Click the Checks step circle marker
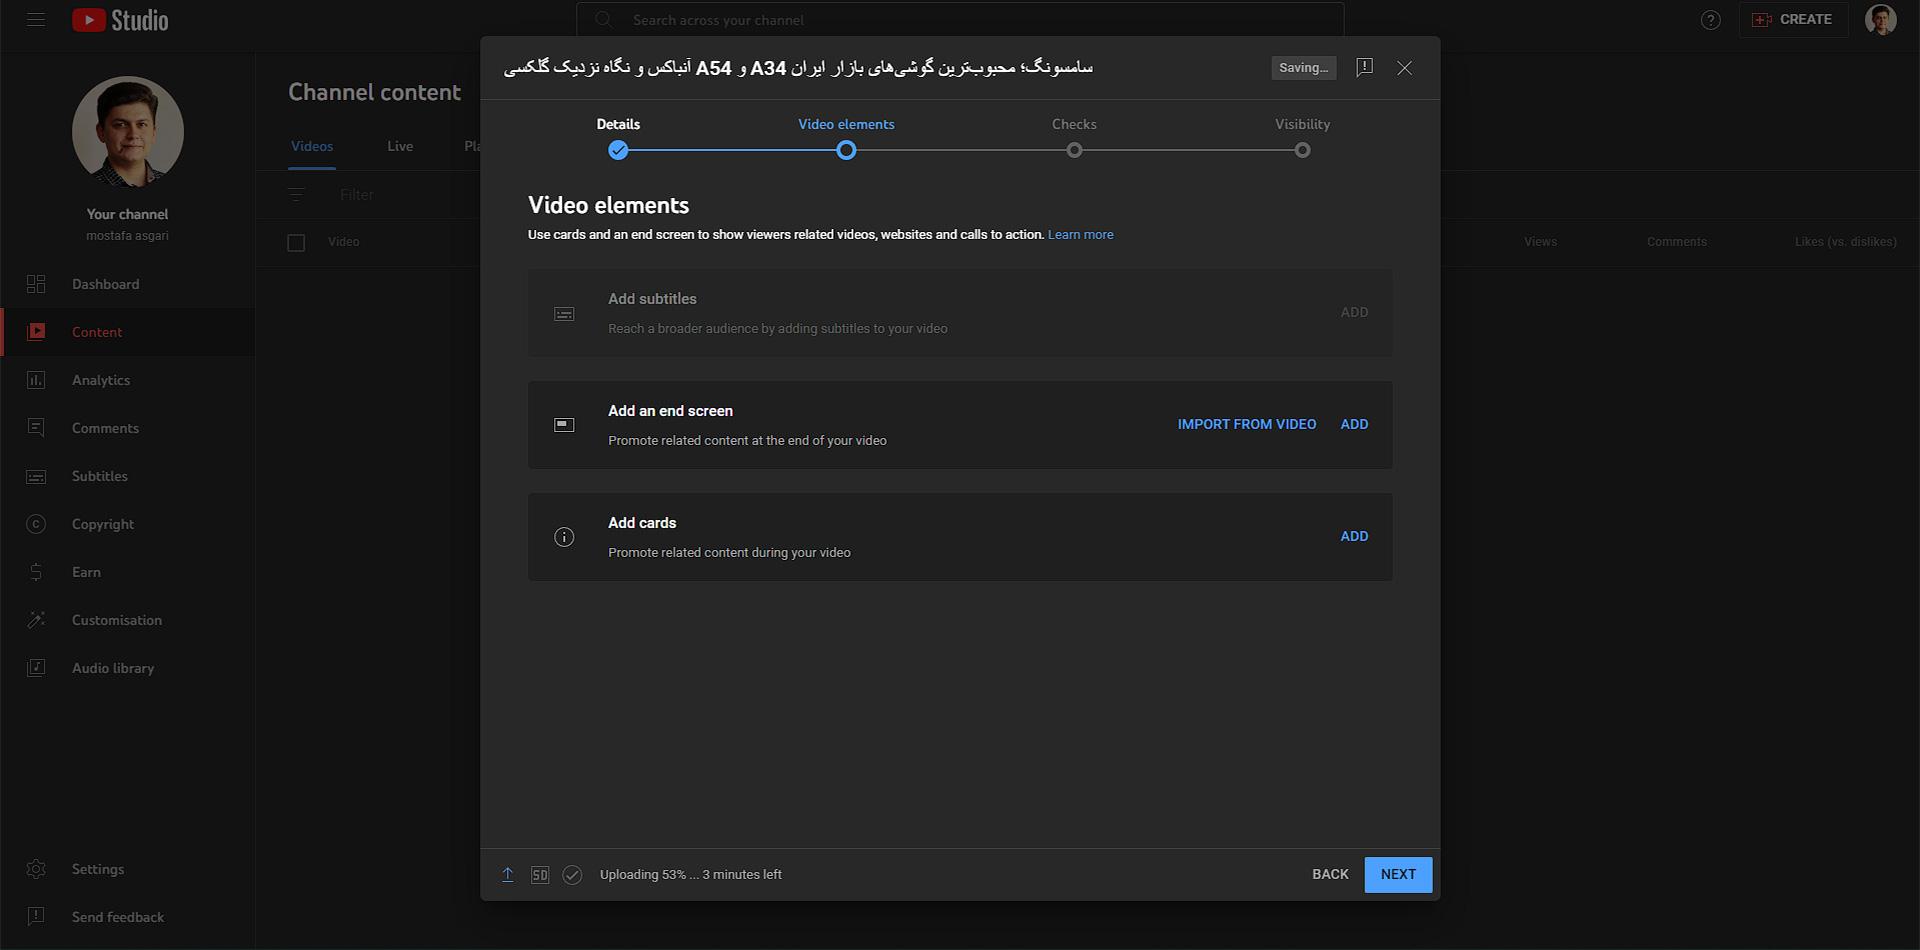This screenshot has height=950, width=1920. [1074, 150]
